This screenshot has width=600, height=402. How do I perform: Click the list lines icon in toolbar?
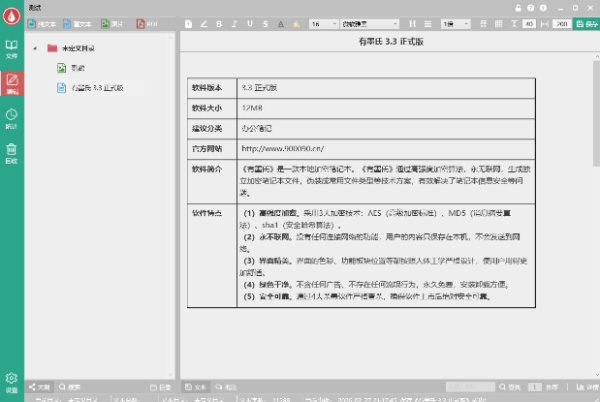(x=428, y=24)
